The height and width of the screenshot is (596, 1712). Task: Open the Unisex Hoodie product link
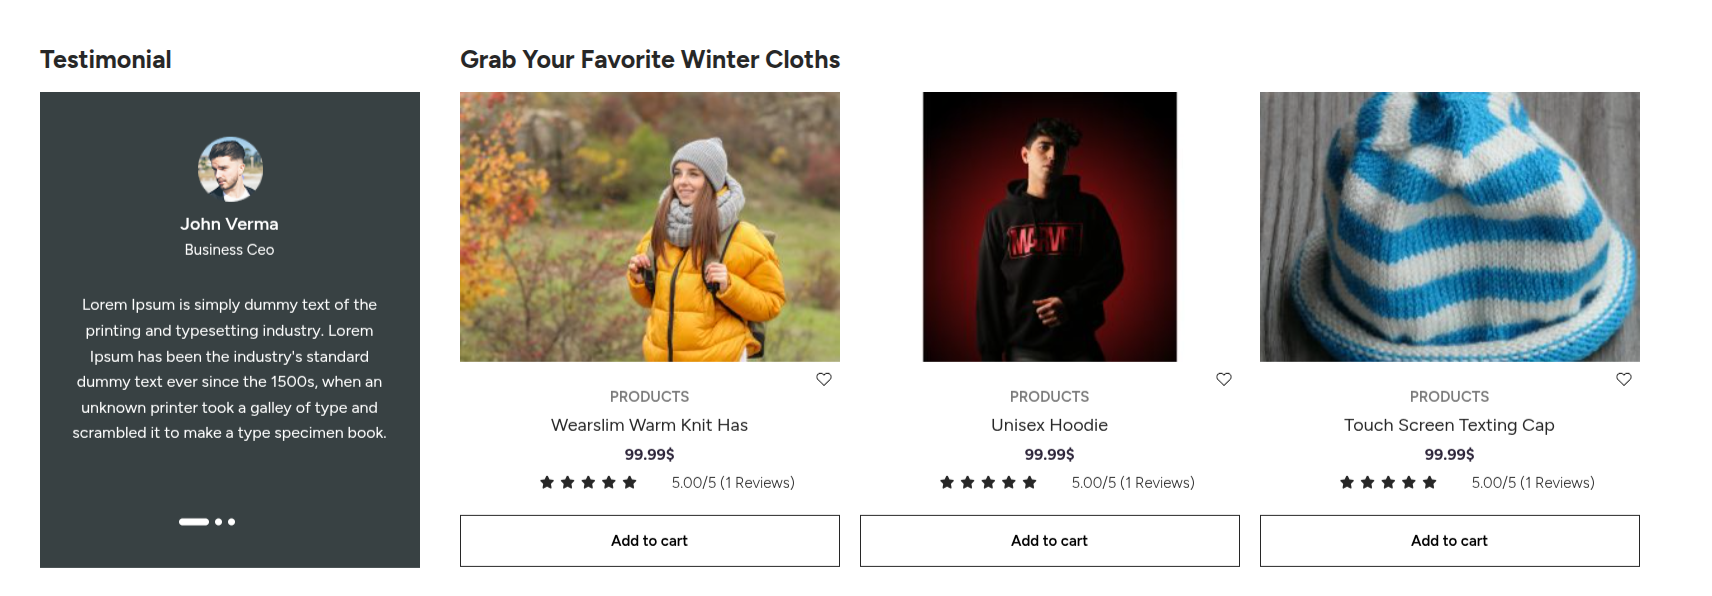[x=1050, y=425]
